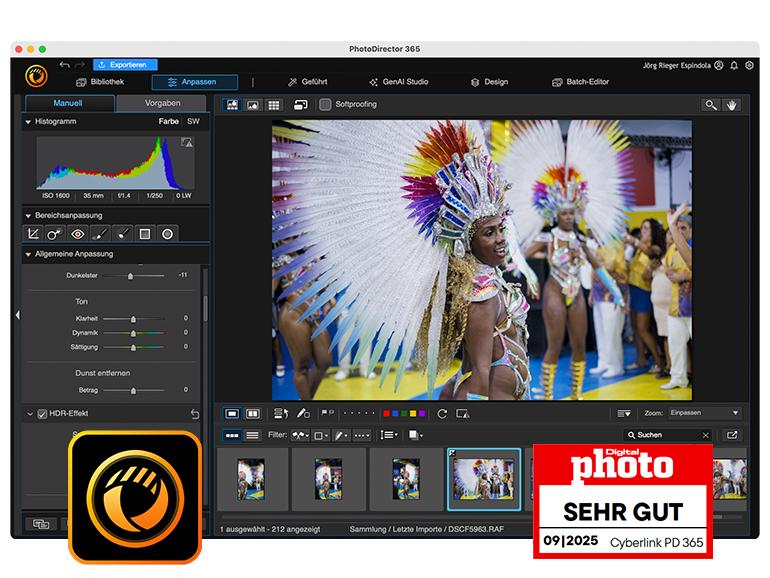Switch to the Vorgaben tab
This screenshot has width=770, height=578.
click(162, 103)
